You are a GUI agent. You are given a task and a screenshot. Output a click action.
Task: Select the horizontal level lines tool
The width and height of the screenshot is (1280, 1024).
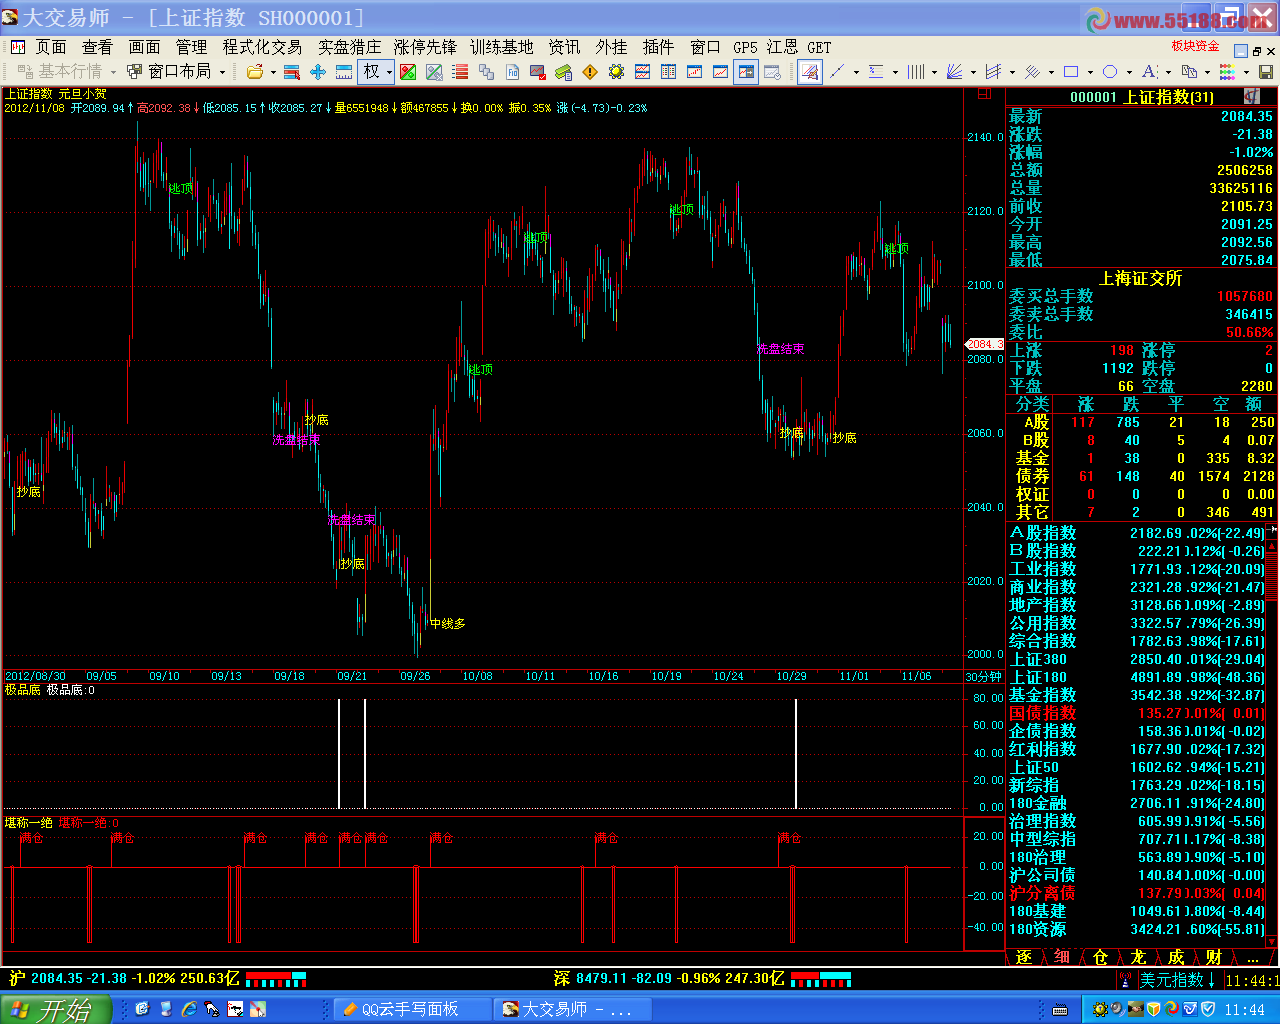coord(877,72)
